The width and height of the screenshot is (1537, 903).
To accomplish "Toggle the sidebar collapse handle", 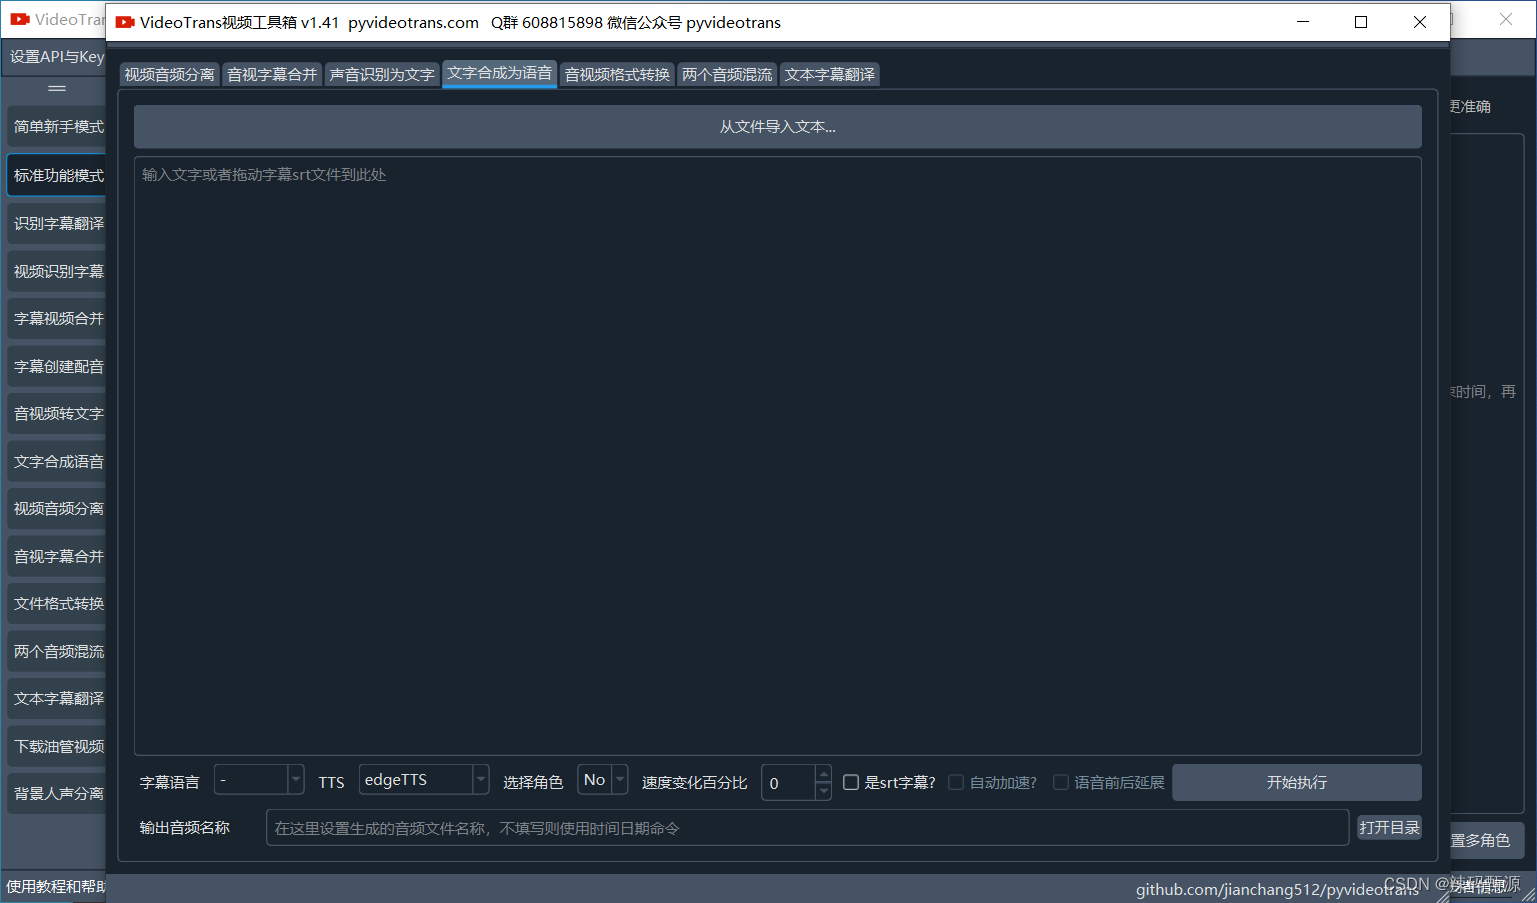I will 57,89.
